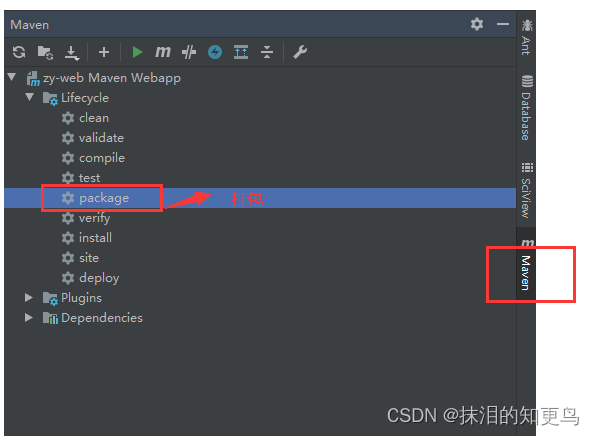
Task: Click gear icon beside clean
Action: (68, 118)
